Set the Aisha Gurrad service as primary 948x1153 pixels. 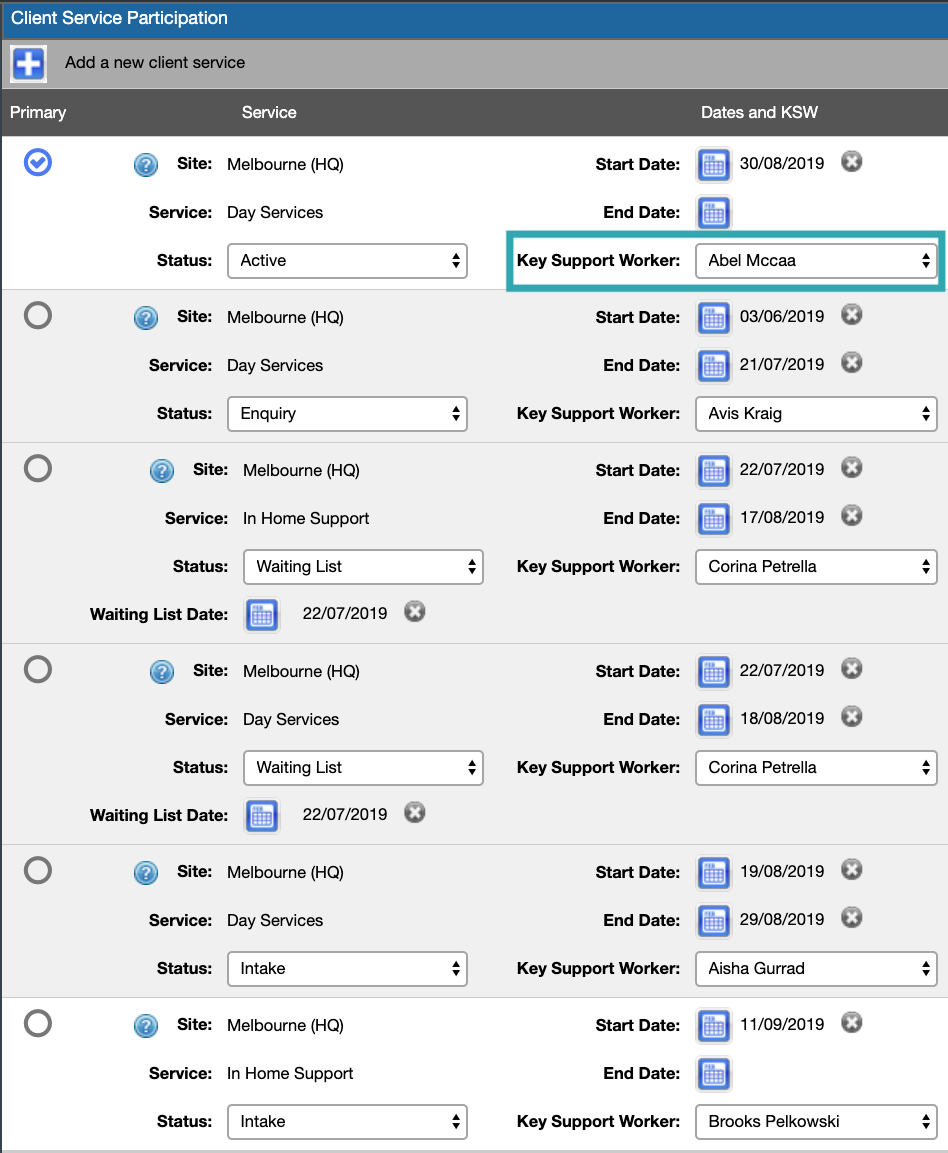(x=37, y=870)
